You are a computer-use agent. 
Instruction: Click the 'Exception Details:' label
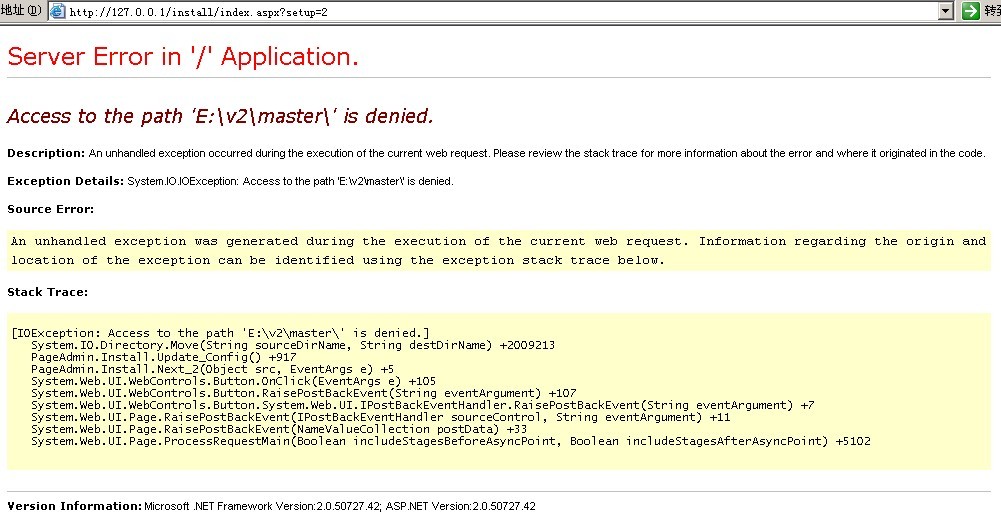point(65,181)
